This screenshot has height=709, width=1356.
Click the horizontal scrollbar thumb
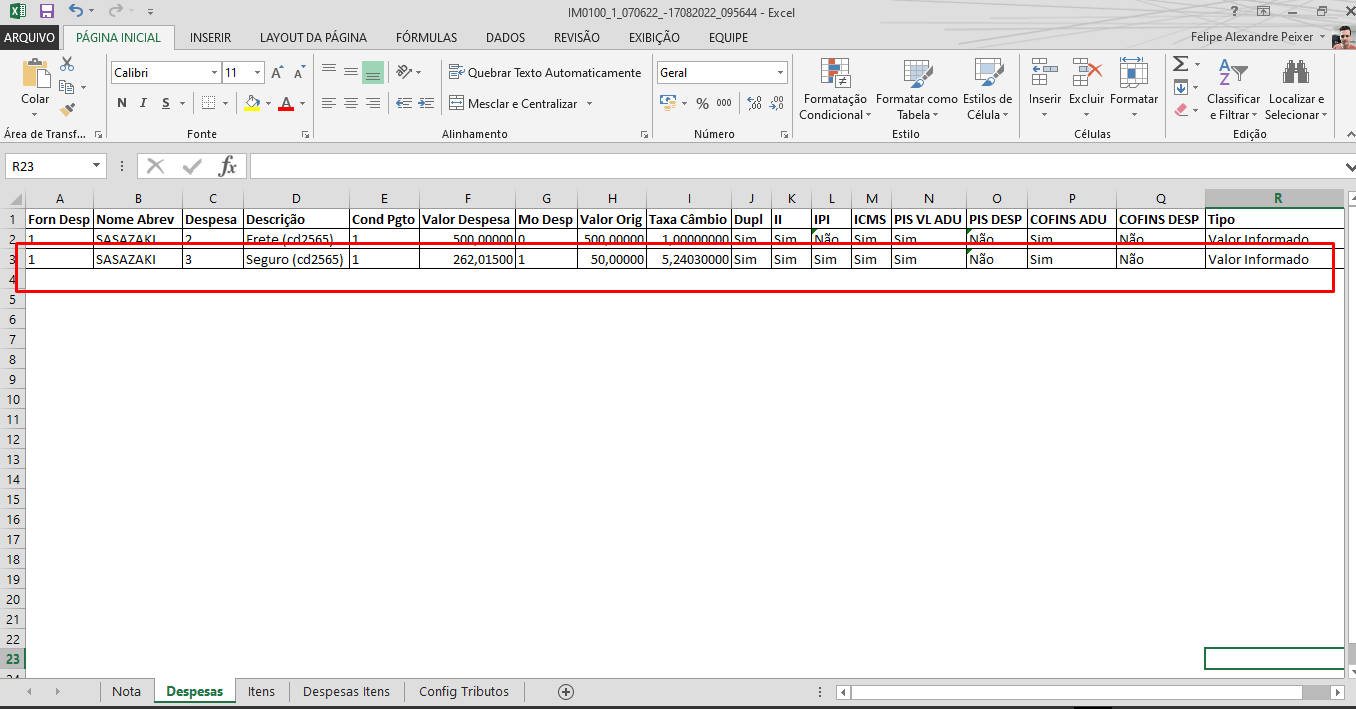click(x=1077, y=692)
